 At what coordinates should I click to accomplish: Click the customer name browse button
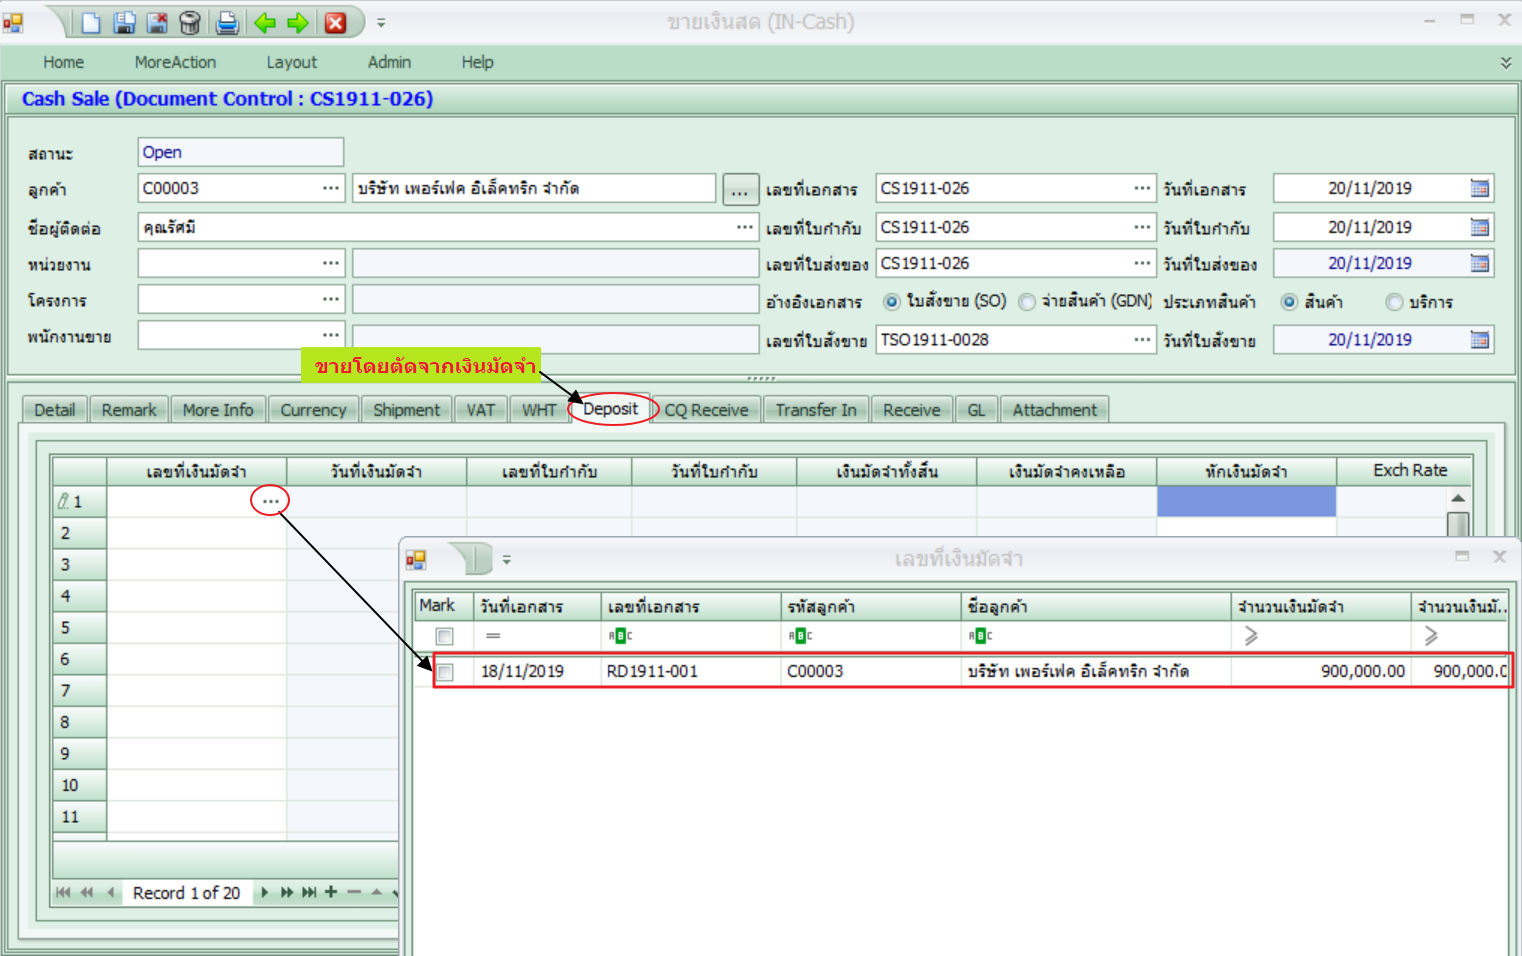click(739, 190)
